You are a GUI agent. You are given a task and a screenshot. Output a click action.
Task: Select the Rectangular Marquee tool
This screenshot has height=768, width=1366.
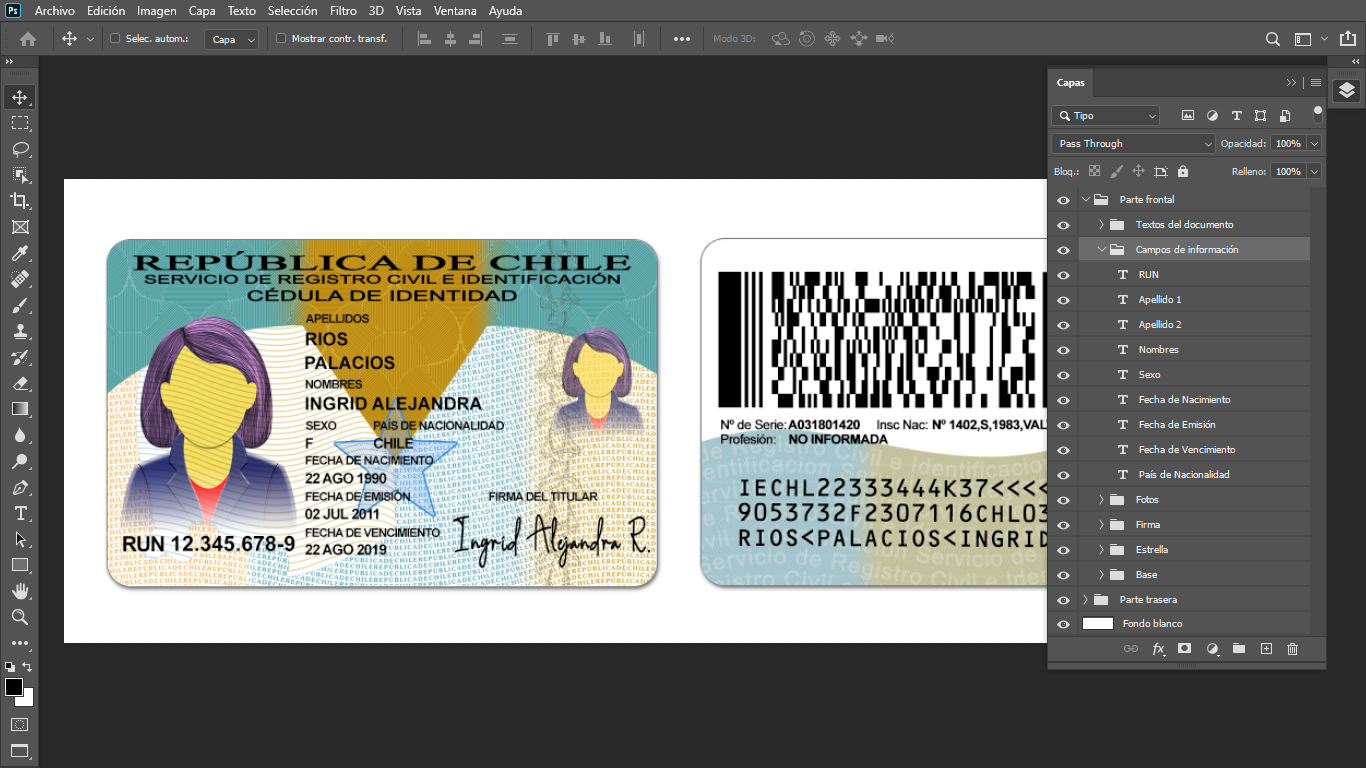click(x=19, y=123)
